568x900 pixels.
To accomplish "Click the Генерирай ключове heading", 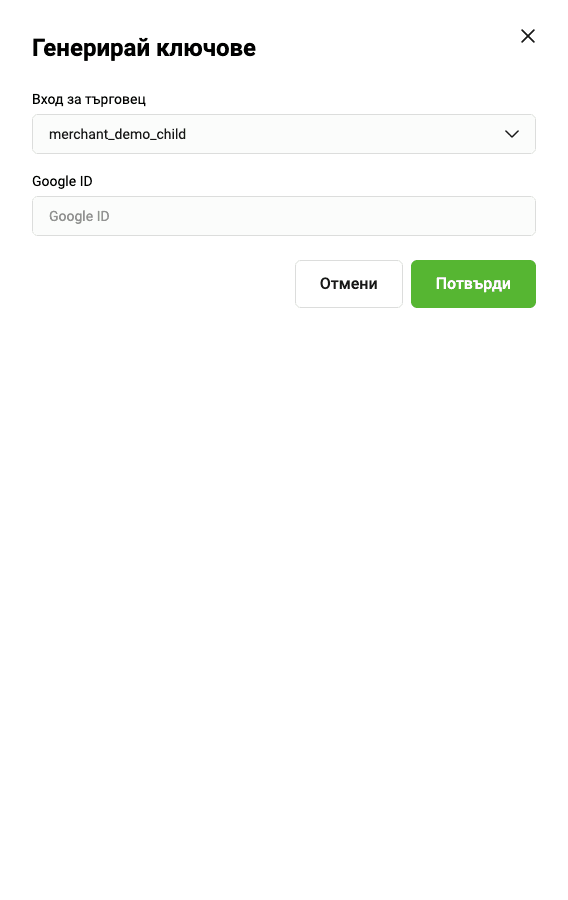I will (144, 48).
